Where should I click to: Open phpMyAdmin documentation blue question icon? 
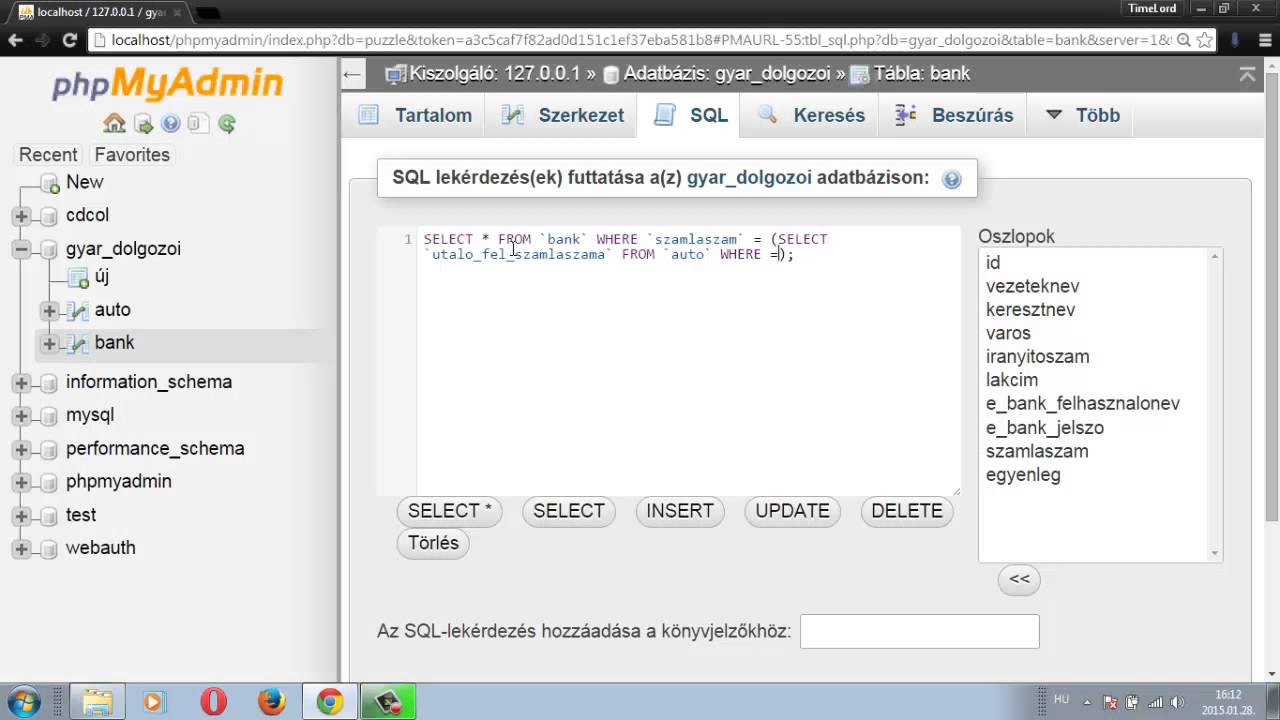pos(171,124)
